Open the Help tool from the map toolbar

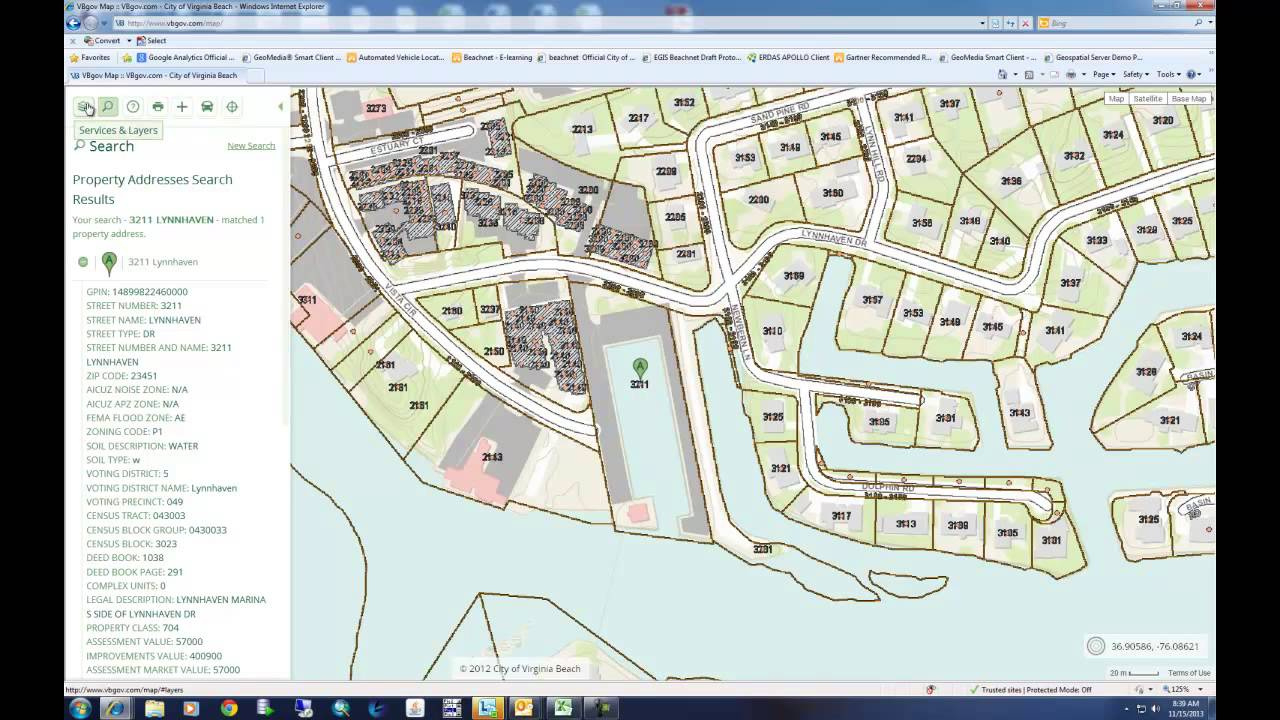[x=133, y=106]
